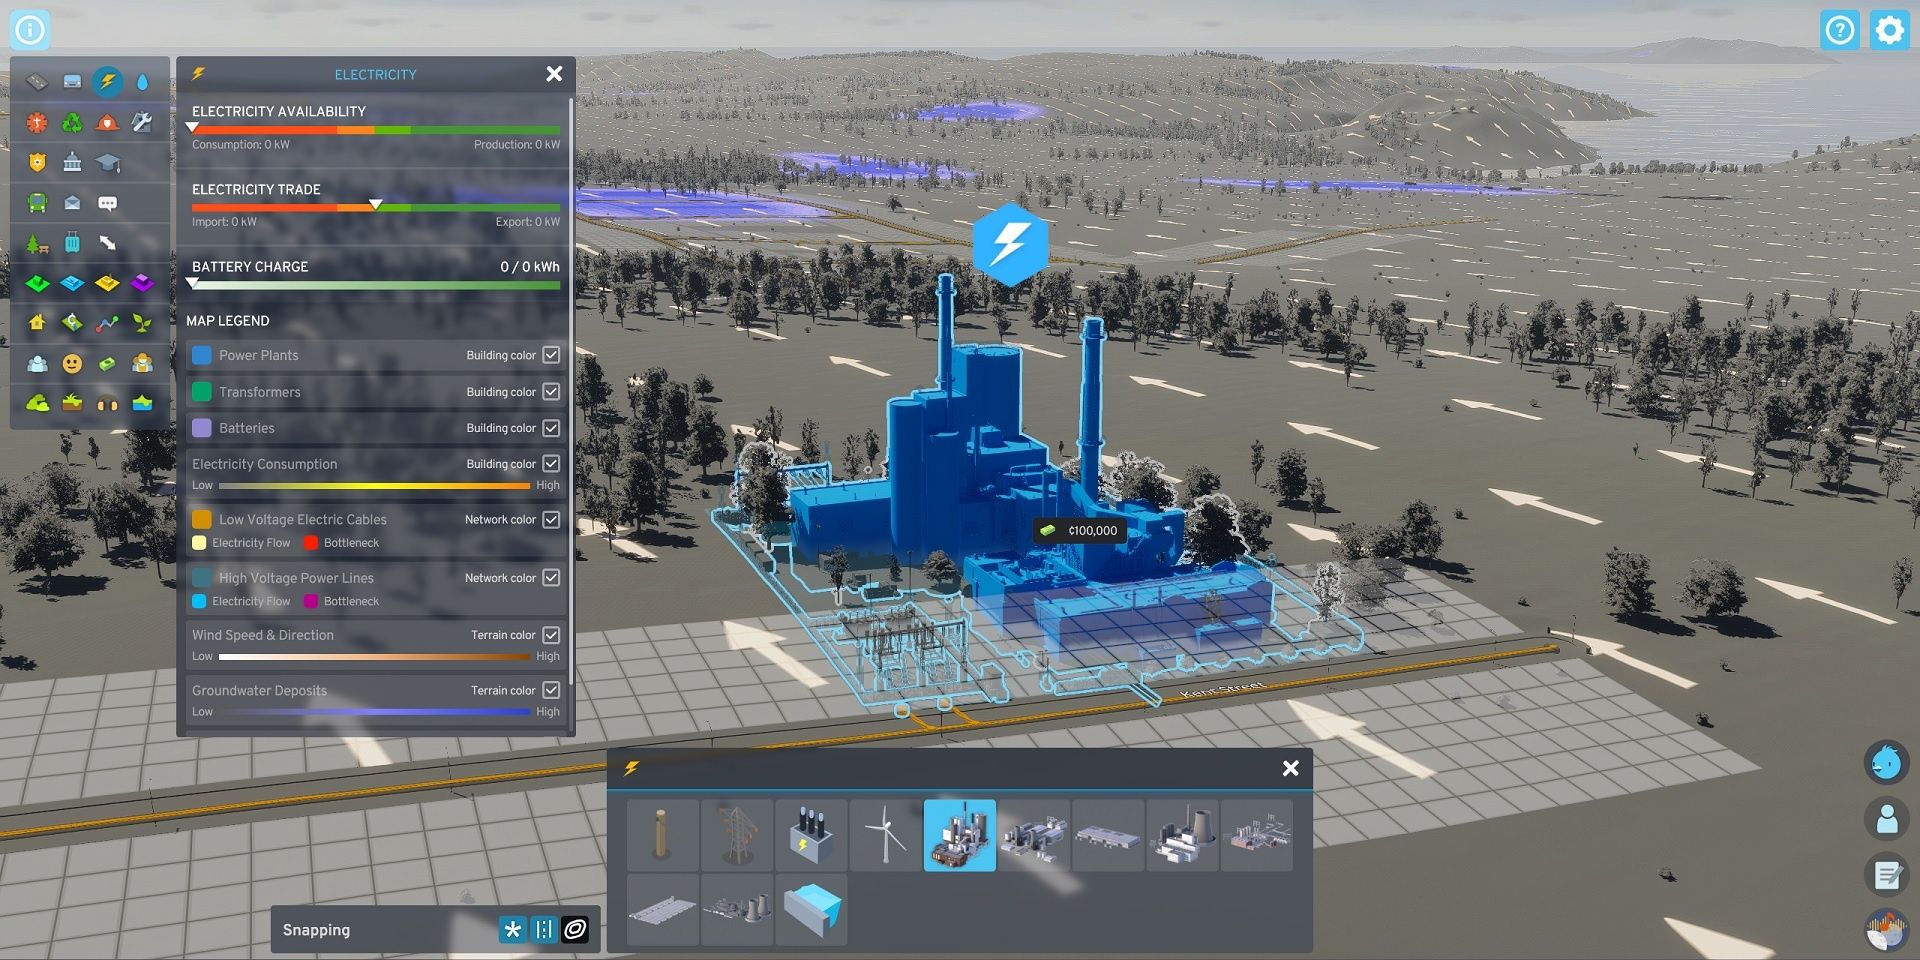Choose the high voltage pylon thumbnail
This screenshot has width=1920, height=960.
click(737, 835)
